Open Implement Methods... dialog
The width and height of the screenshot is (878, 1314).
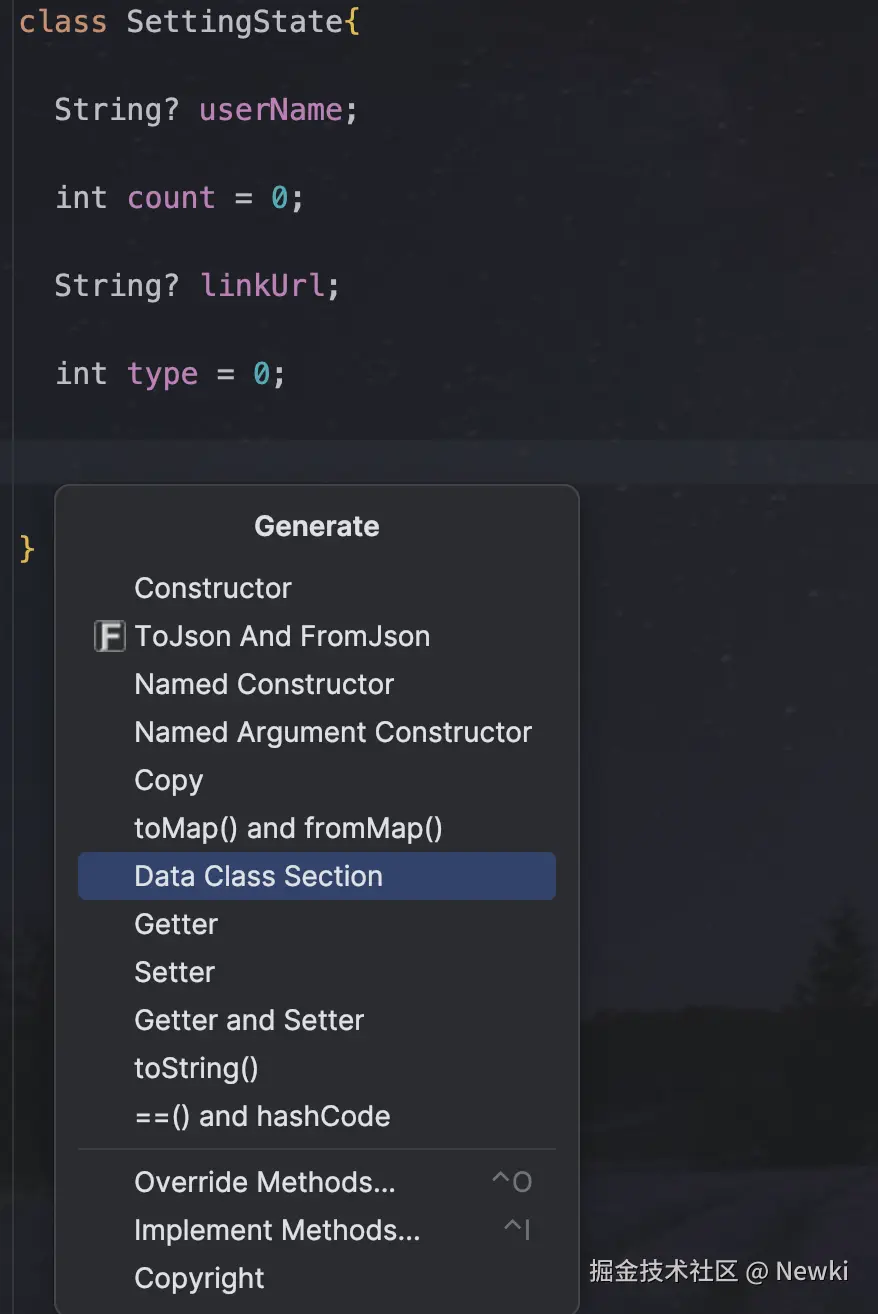(277, 1230)
